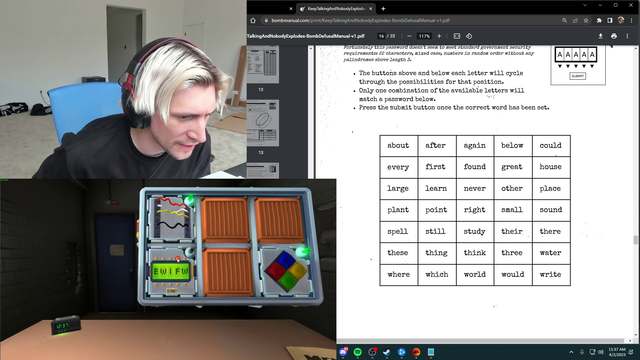Select page 13 thumbnail in sidebar

click(x=263, y=123)
